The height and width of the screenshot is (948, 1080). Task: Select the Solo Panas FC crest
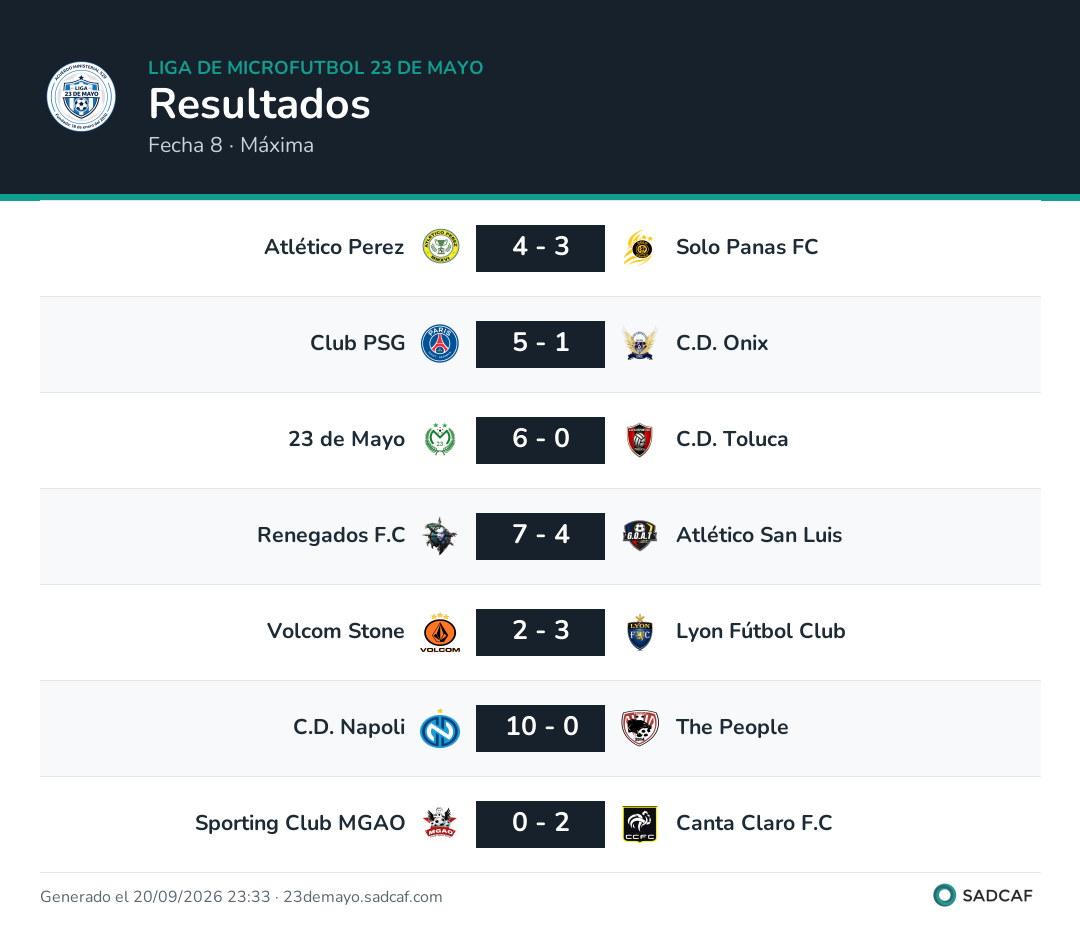(x=639, y=247)
